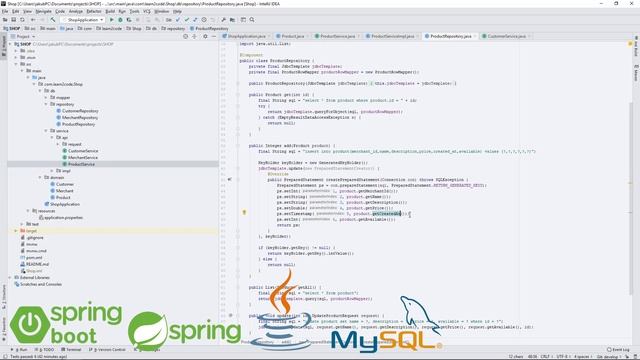Click the intention lightbulb in the editor gutter
Viewport: 640px width, 360px height.
(x=244, y=212)
